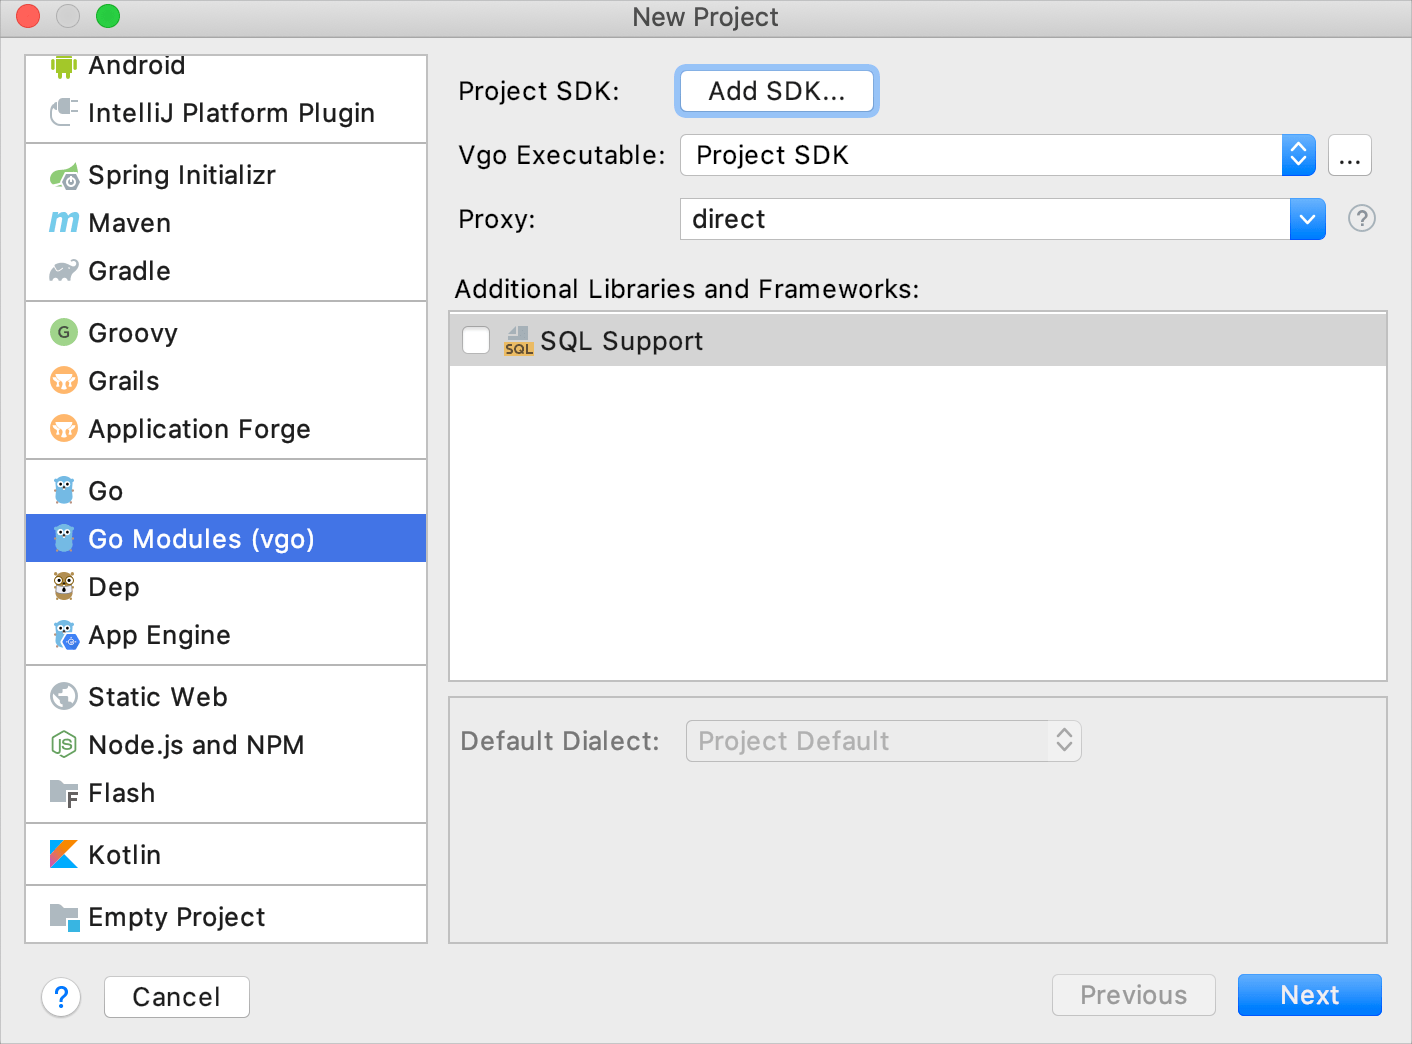
Task: Open dialog help via bottom-left question mark
Action: point(61,997)
